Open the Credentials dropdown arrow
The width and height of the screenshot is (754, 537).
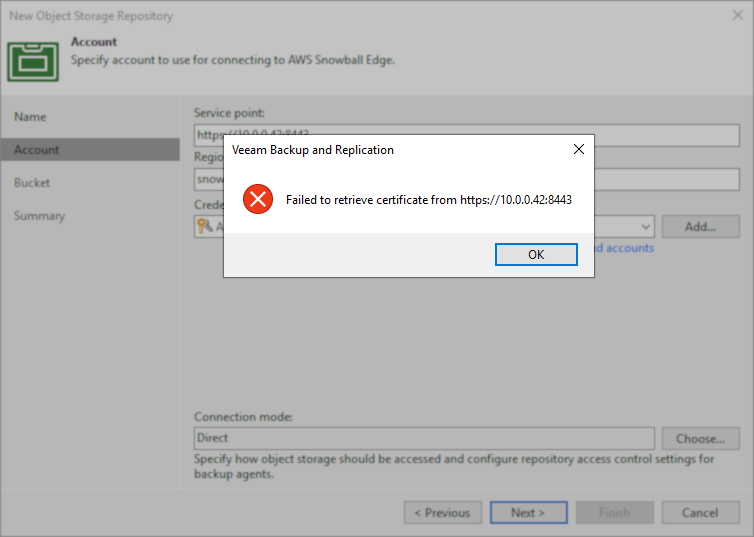(645, 226)
